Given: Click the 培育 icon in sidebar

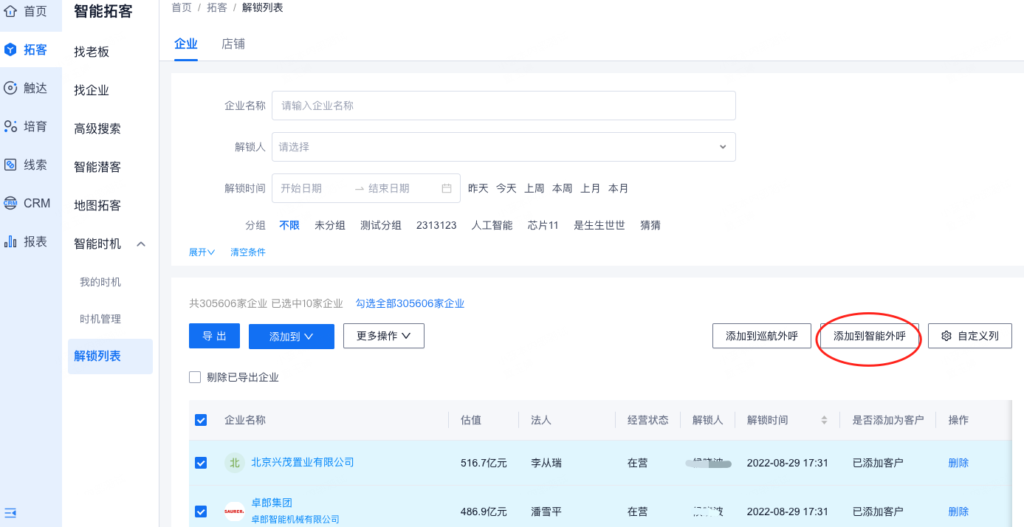Looking at the screenshot, I should click(10, 126).
